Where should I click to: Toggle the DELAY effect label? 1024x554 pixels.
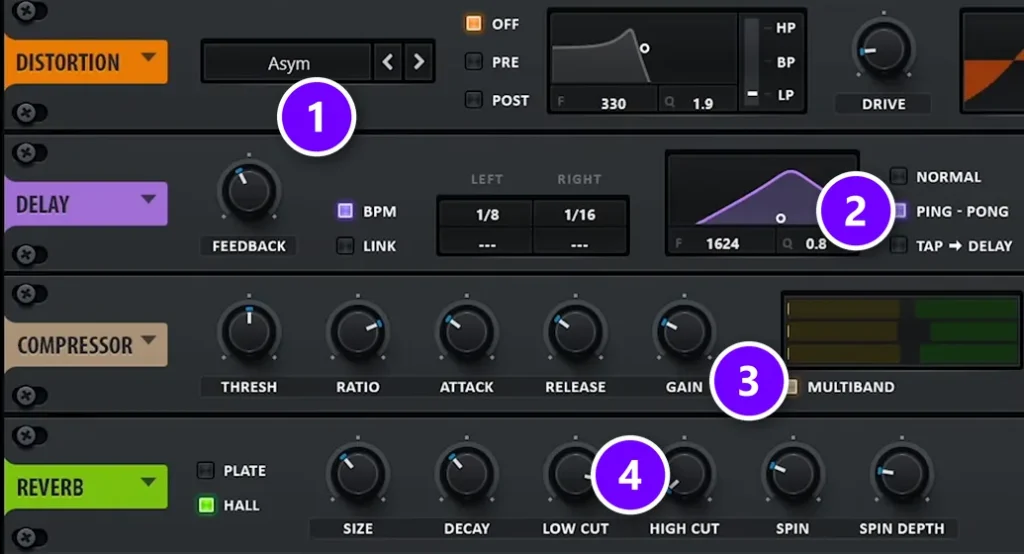(42, 204)
